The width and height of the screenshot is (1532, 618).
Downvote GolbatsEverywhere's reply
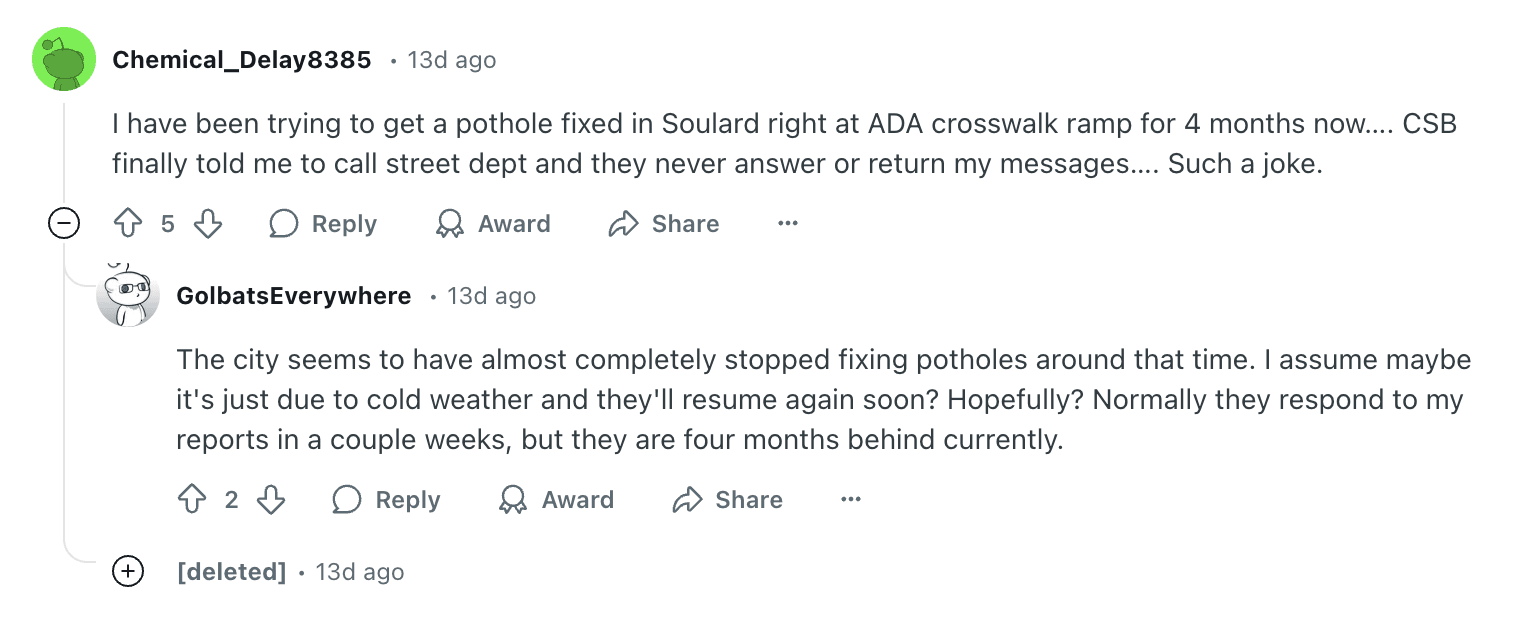271,500
